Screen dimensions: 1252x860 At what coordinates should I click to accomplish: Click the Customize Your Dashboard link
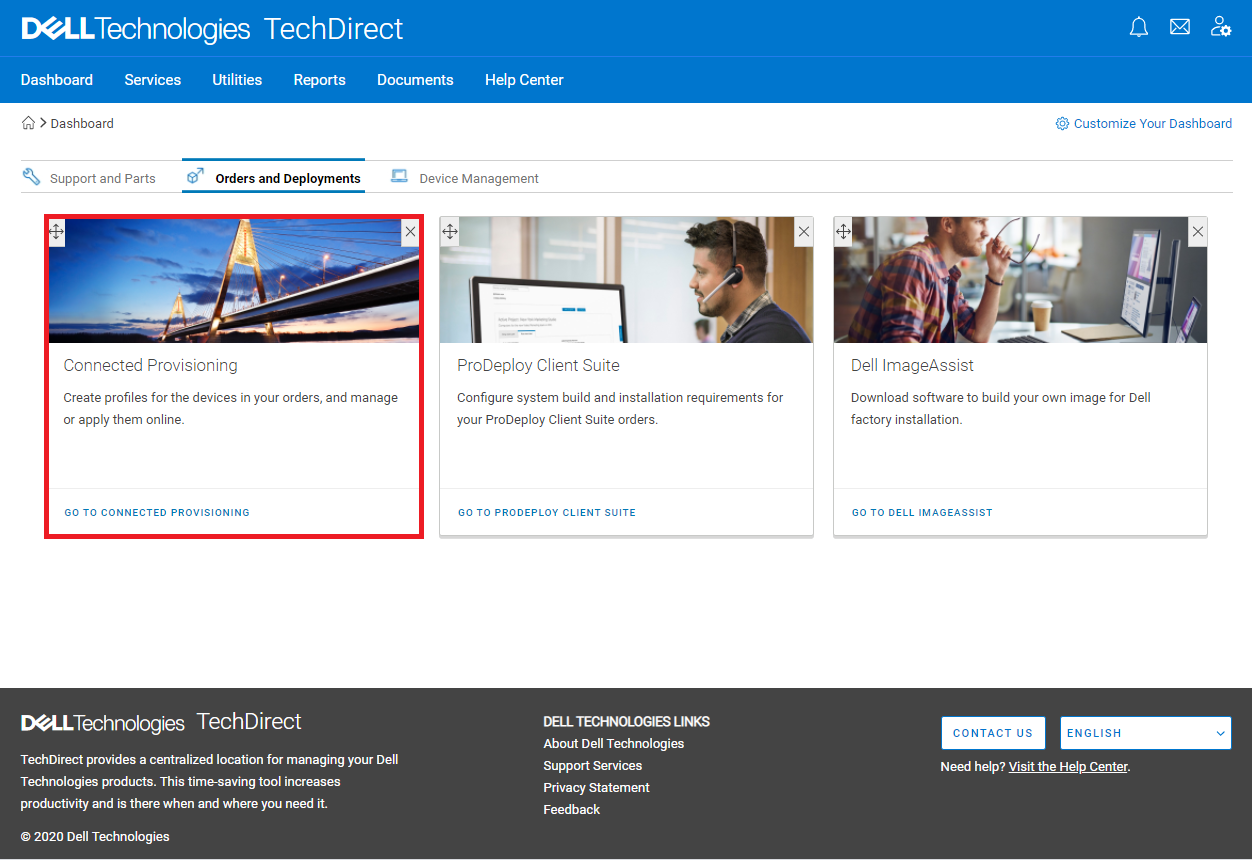[1153, 124]
